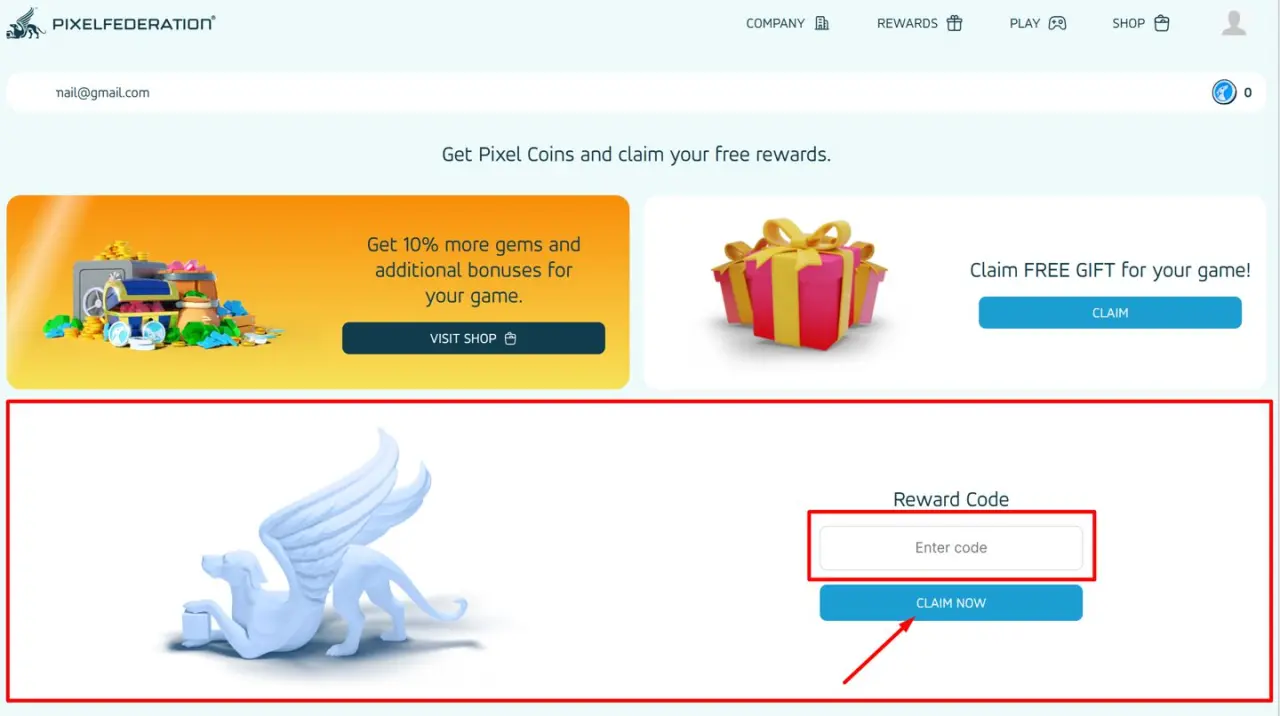Image resolution: width=1280 pixels, height=716 pixels.
Task: Click the gift box icon beside Rewards
Action: [x=954, y=23]
